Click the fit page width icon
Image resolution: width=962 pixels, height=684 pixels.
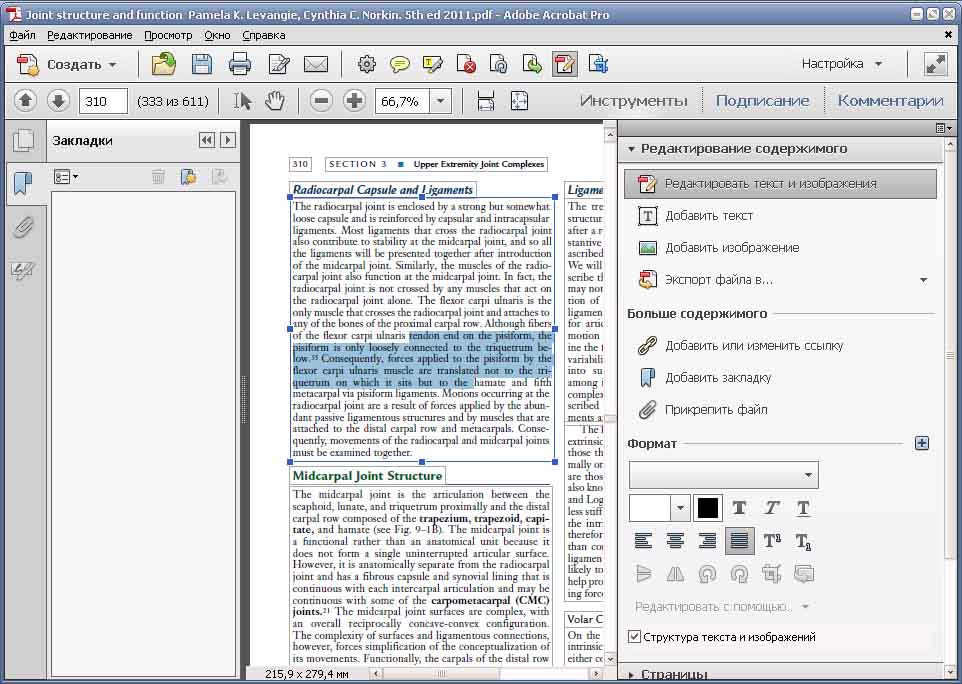click(485, 101)
